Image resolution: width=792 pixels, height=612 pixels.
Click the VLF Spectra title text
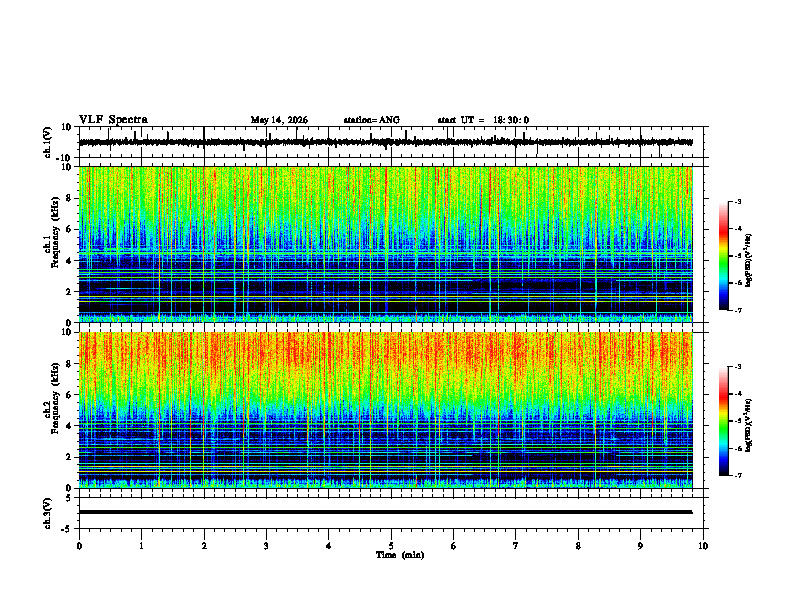click(113, 120)
